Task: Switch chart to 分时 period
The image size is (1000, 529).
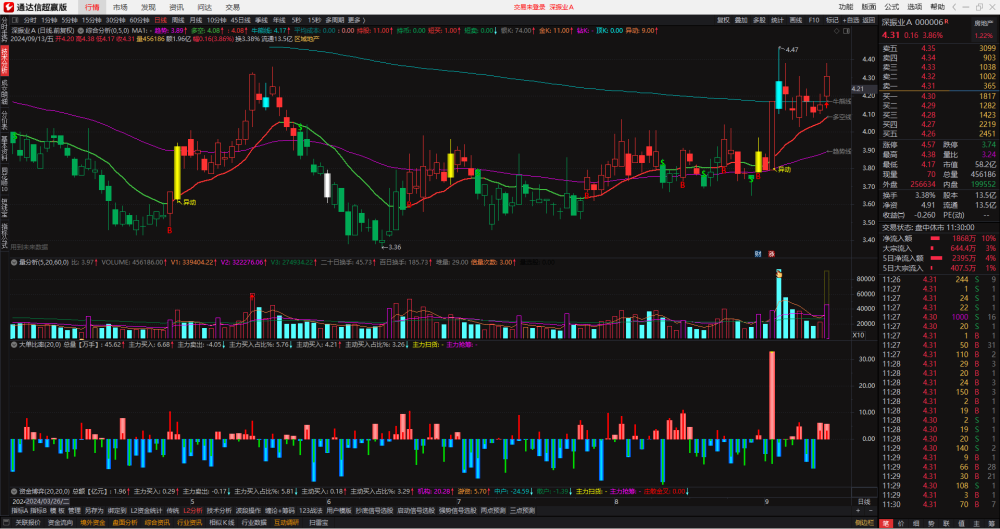Action: coord(30,20)
